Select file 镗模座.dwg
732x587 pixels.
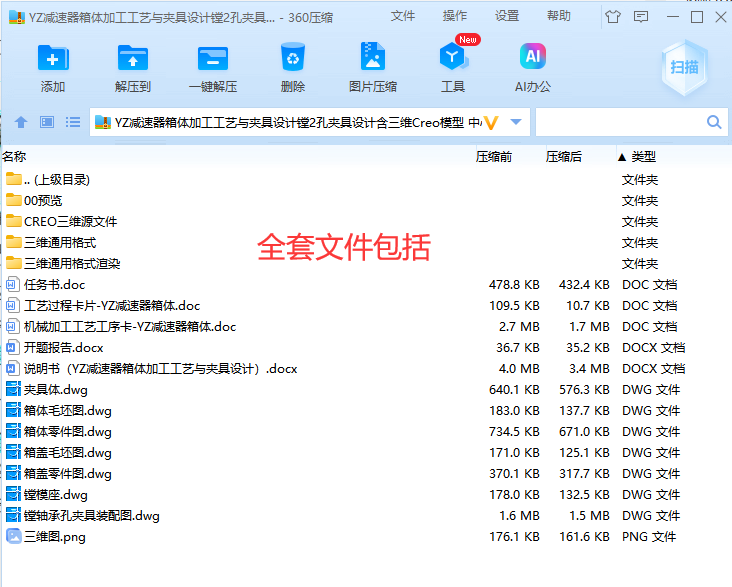pos(47,495)
